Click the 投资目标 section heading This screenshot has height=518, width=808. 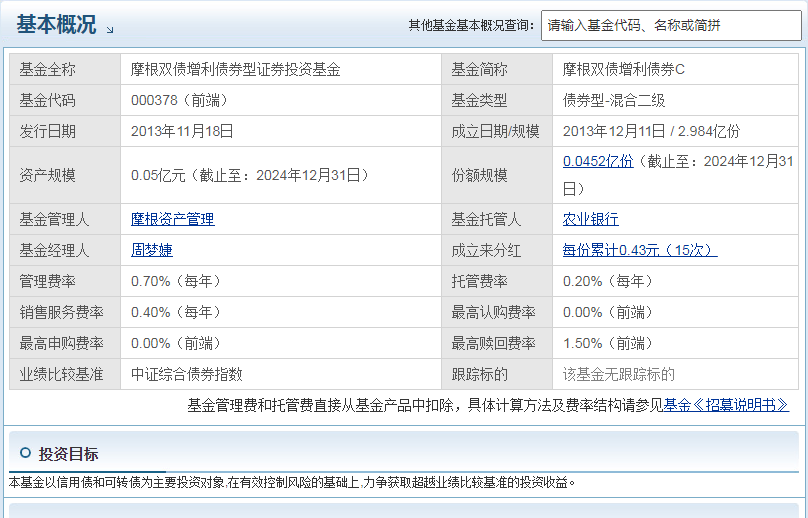68,454
